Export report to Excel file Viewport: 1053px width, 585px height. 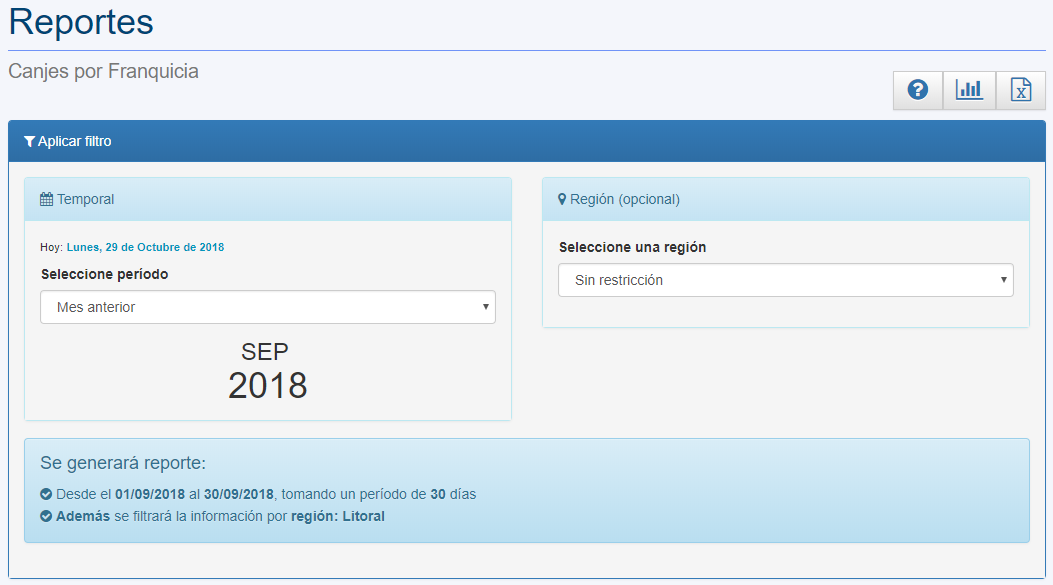pos(1020,90)
